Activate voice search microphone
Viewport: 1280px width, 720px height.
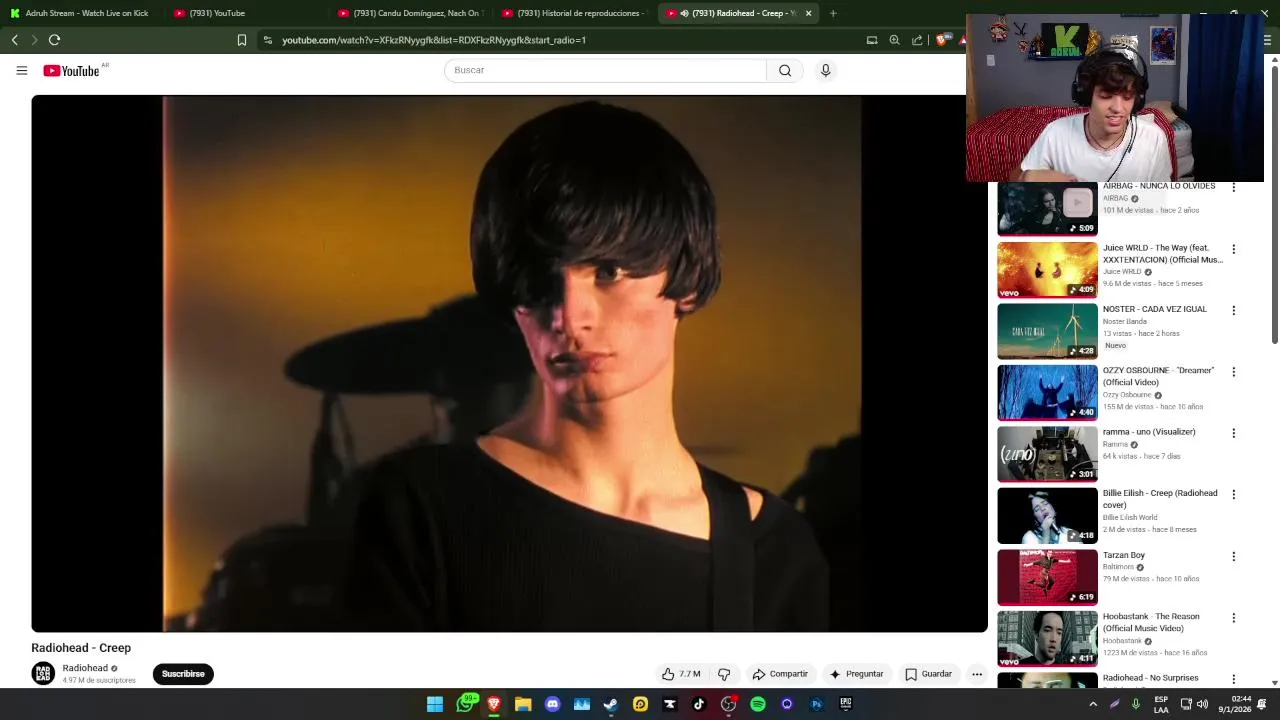click(825, 70)
